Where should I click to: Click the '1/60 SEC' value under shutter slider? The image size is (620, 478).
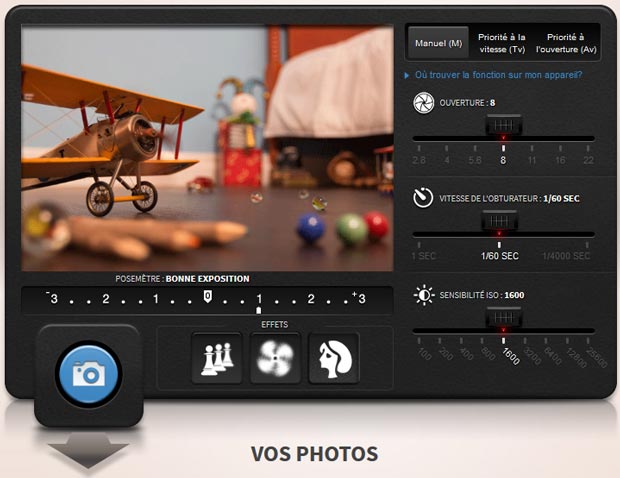(500, 256)
